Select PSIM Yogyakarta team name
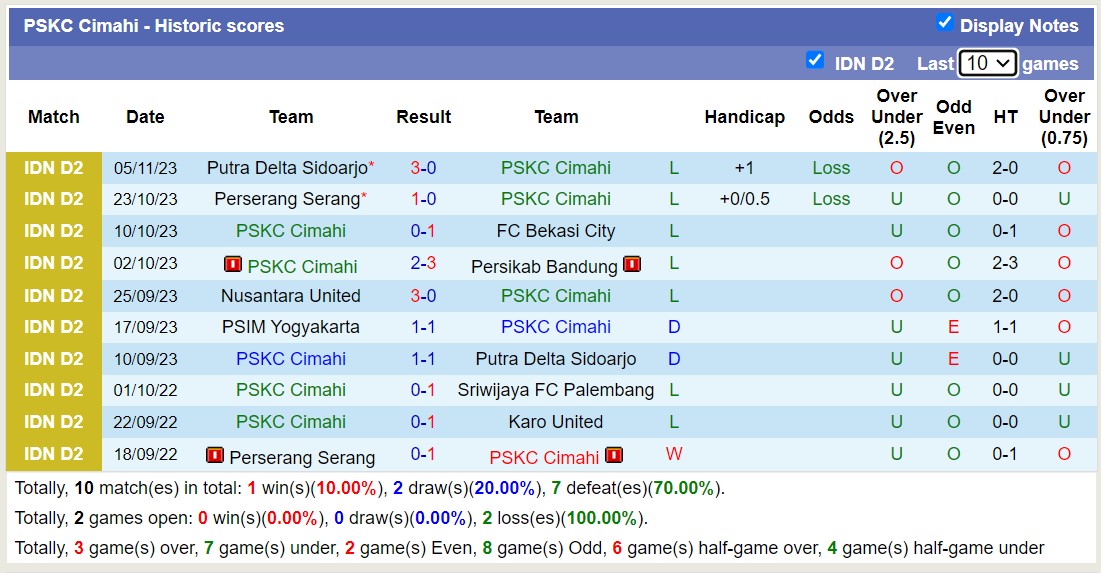1101x573 pixels. pyautogui.click(x=291, y=327)
